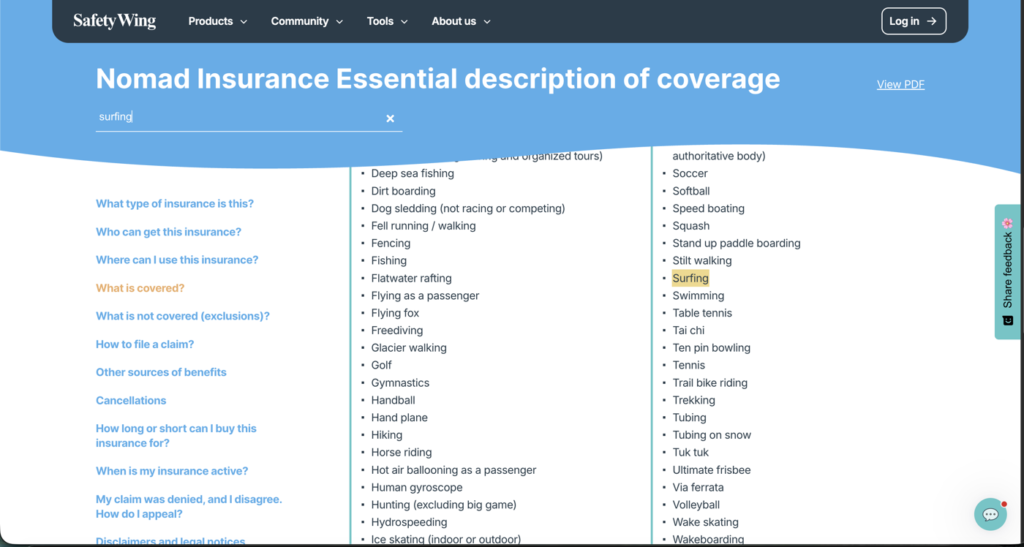Click the Trekking entry
The height and width of the screenshot is (547, 1024).
point(694,400)
